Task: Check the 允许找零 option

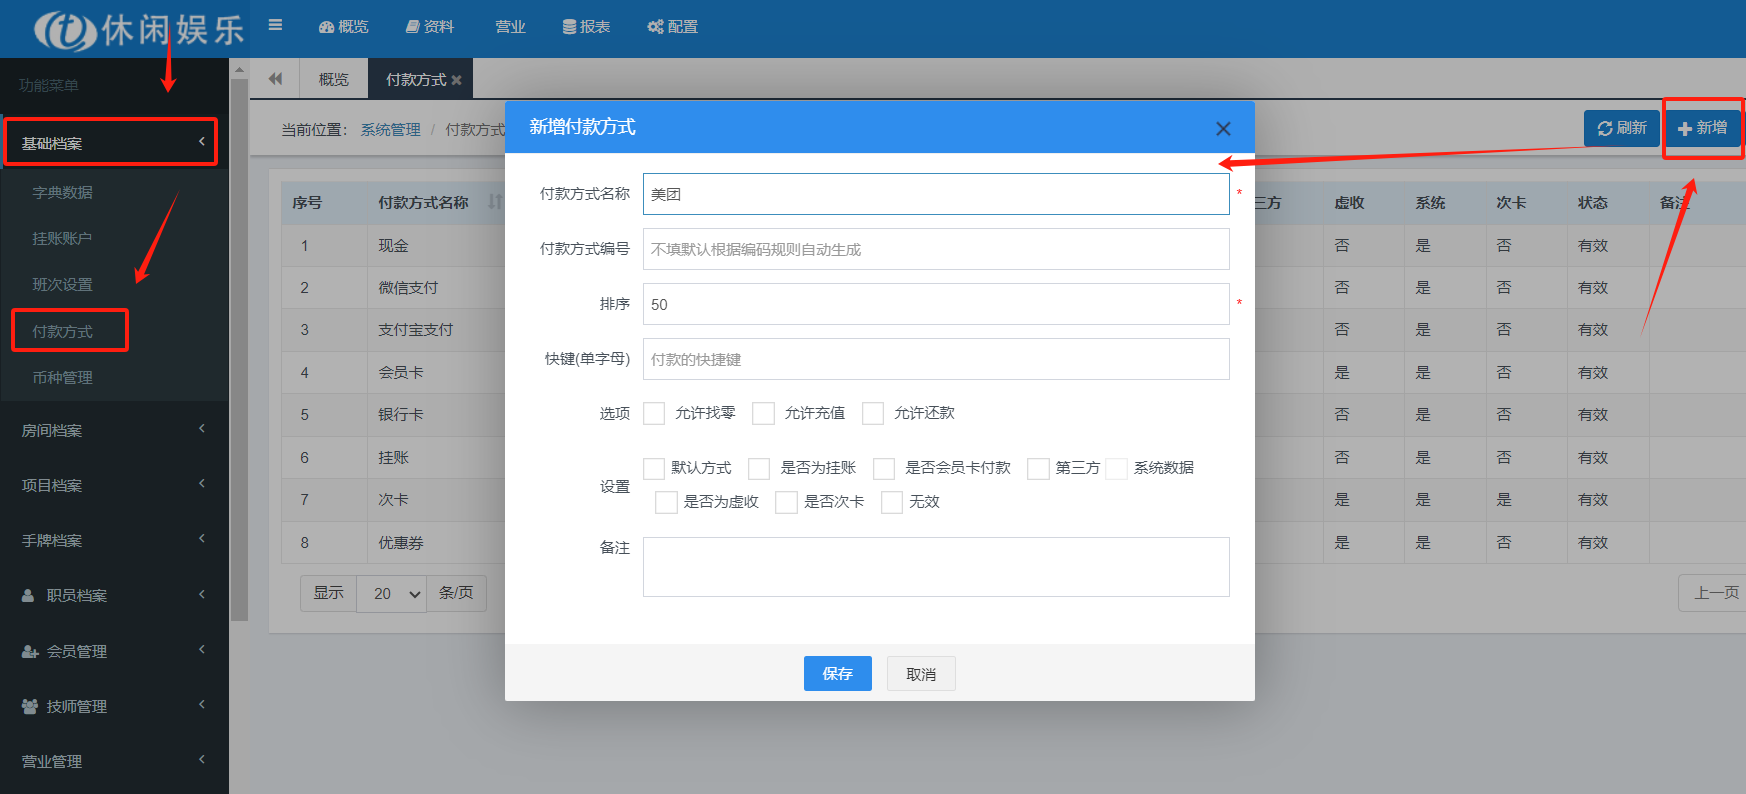Action: 654,413
